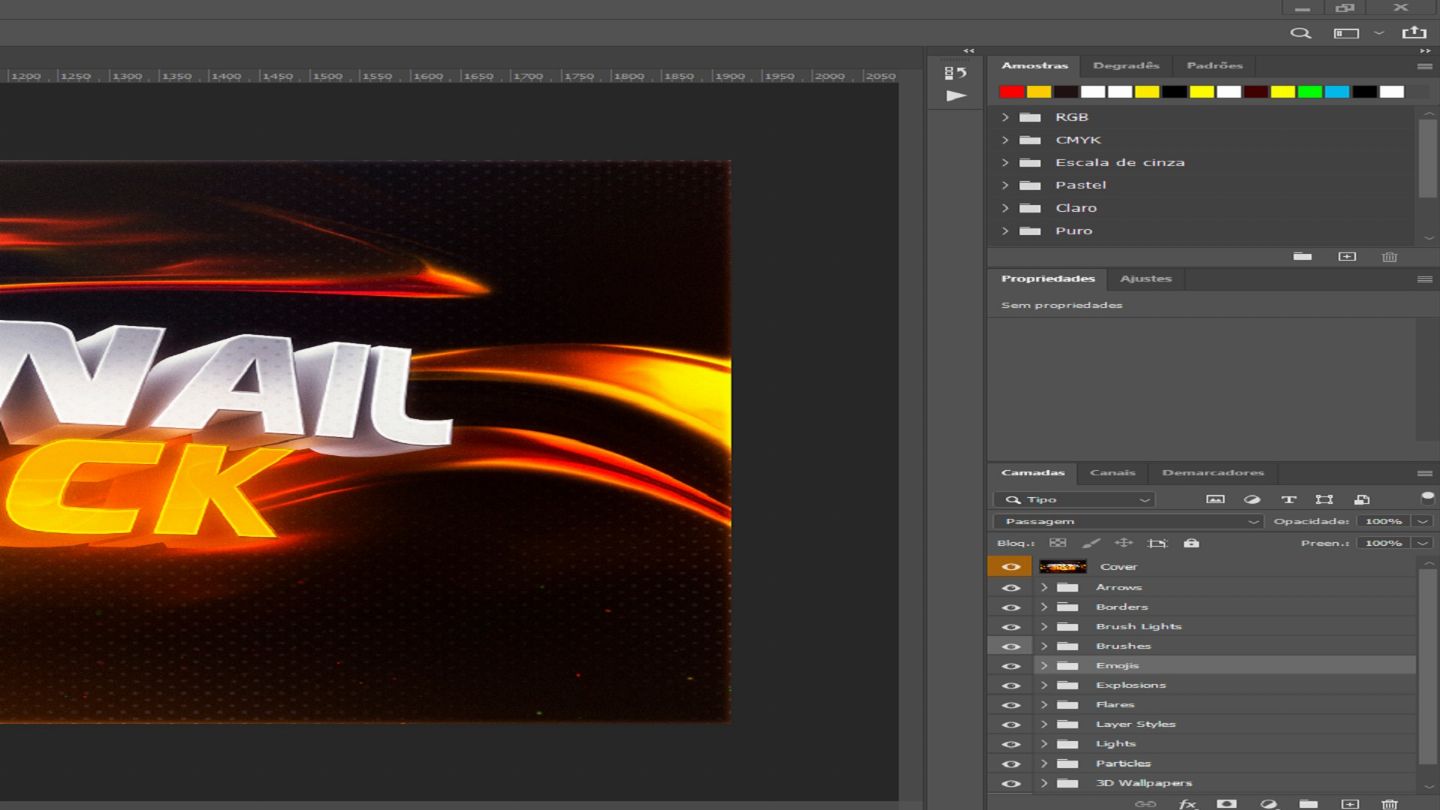This screenshot has height=810, width=1440.
Task: Switch to the Degradês tab
Action: (1126, 66)
